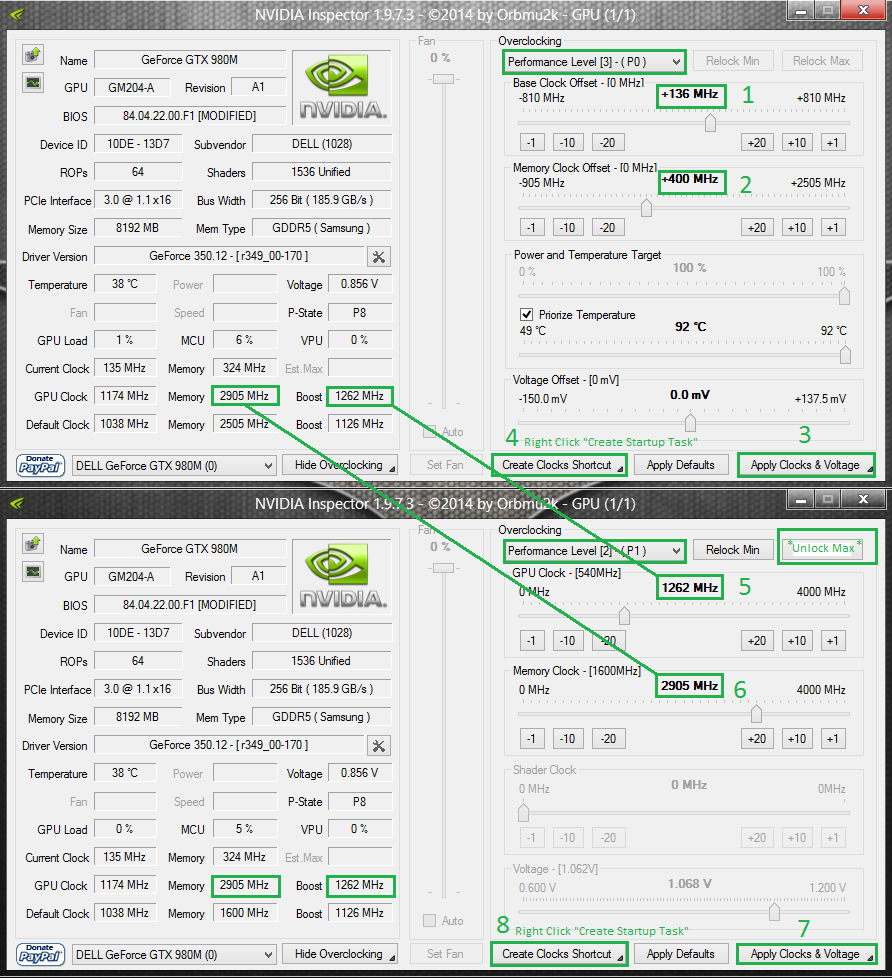Click upload screenshot icon in top window
Screen dimensions: 892x978
32,55
